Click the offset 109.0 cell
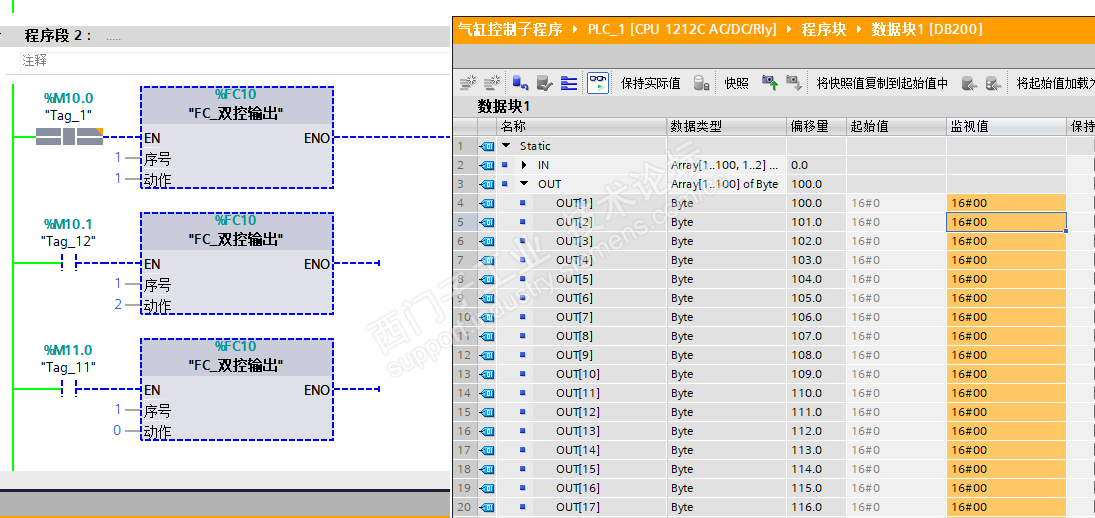Viewport: 1095px width, 518px height. 816,374
